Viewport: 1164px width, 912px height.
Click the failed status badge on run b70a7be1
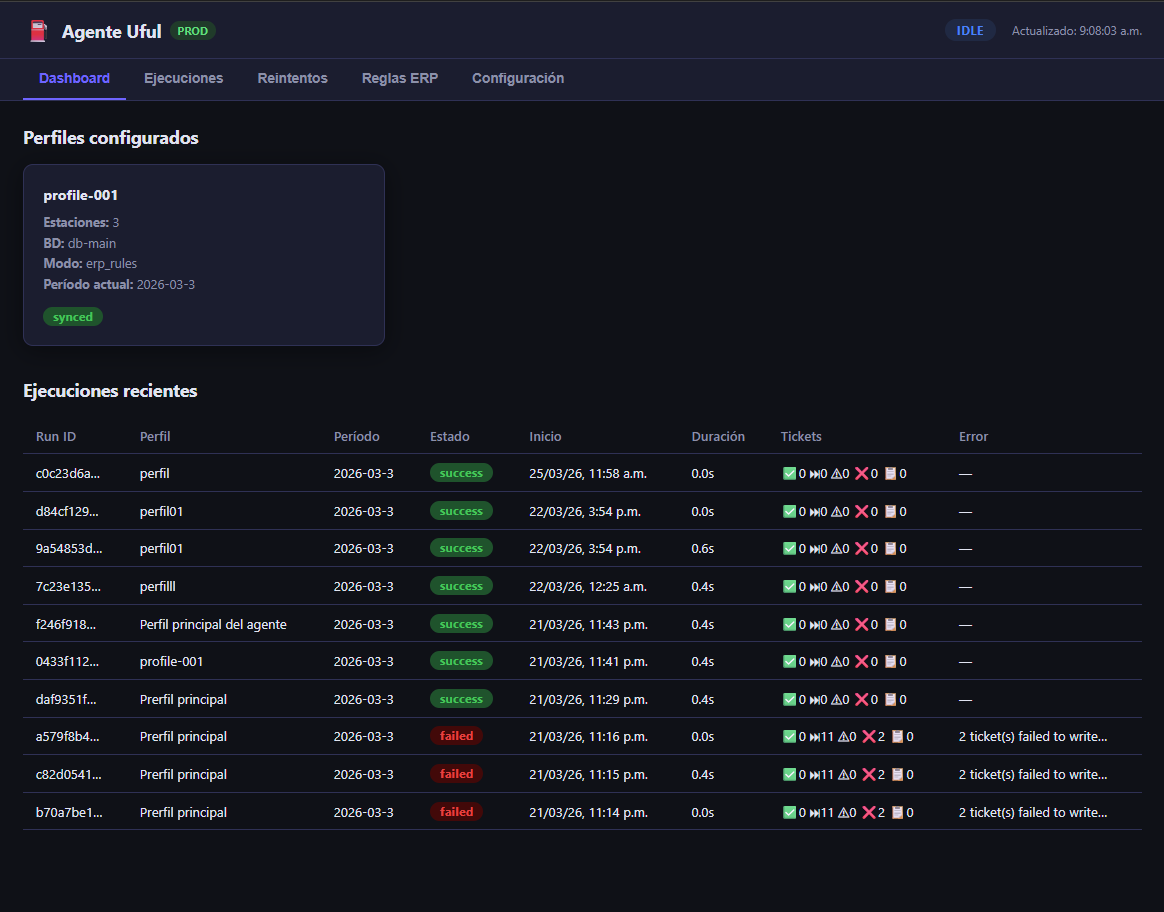coord(456,811)
